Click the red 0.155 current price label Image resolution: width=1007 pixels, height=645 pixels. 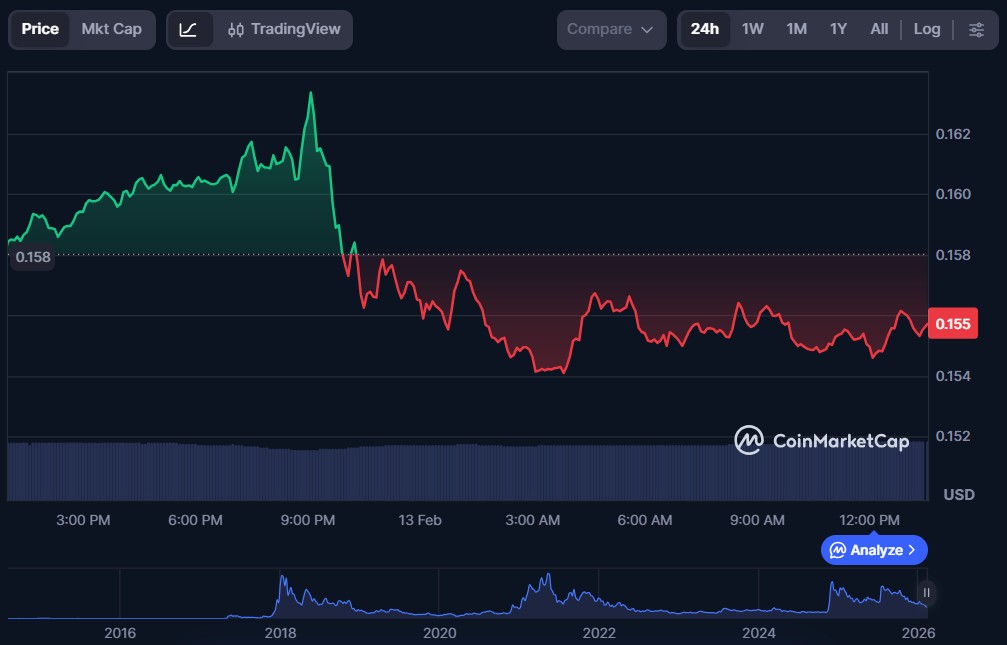[952, 324]
